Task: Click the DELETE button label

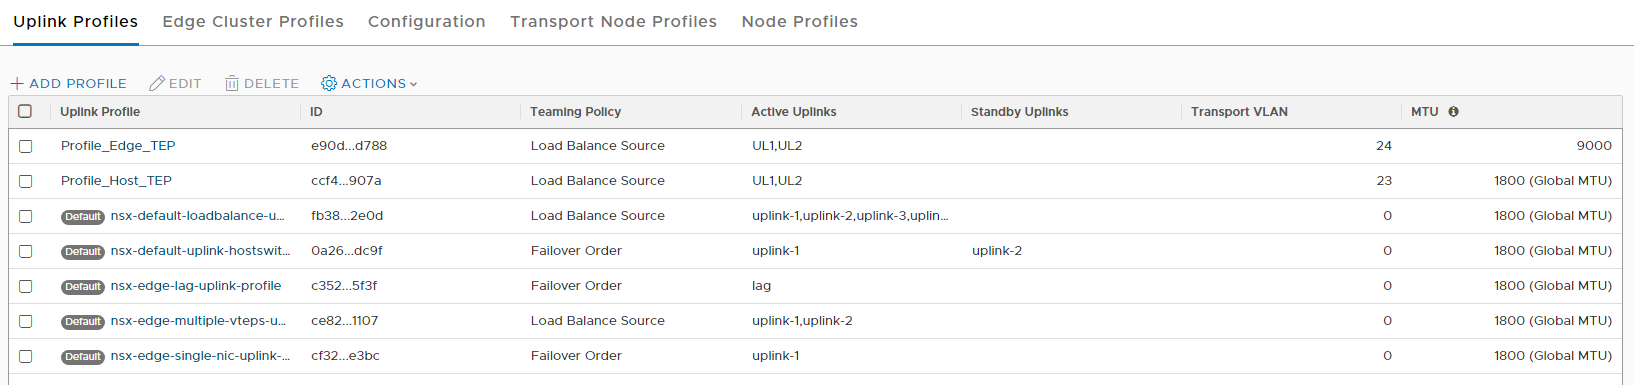Action: (271, 84)
